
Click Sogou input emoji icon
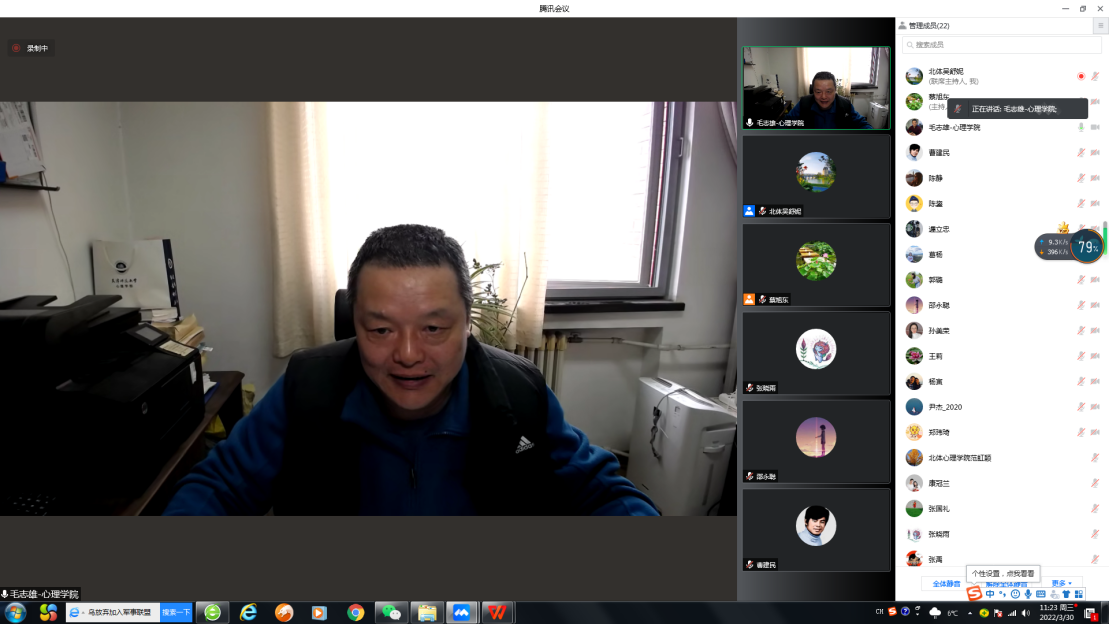[1015, 594]
